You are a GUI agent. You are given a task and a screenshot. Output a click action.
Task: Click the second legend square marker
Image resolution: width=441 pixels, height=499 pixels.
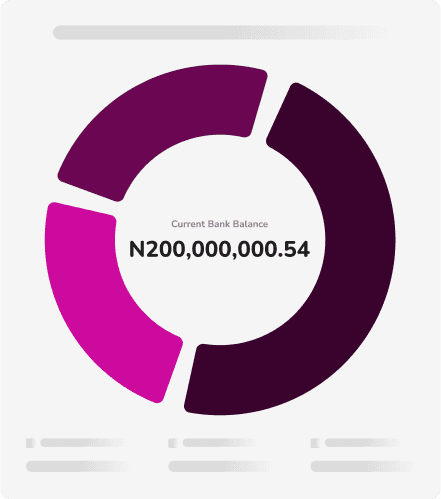coord(173,443)
